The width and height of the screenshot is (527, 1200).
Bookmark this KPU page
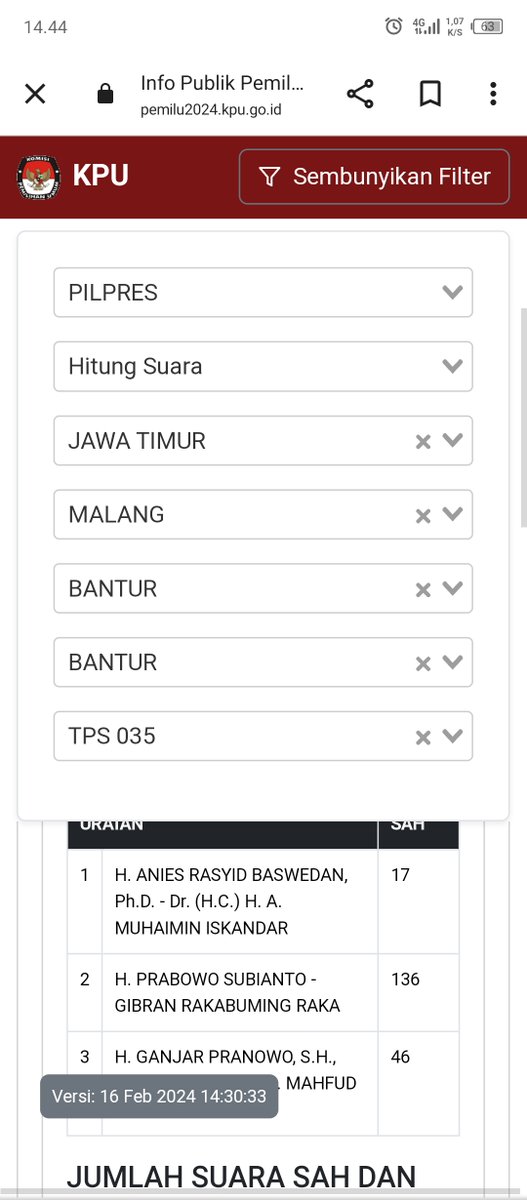tap(430, 94)
